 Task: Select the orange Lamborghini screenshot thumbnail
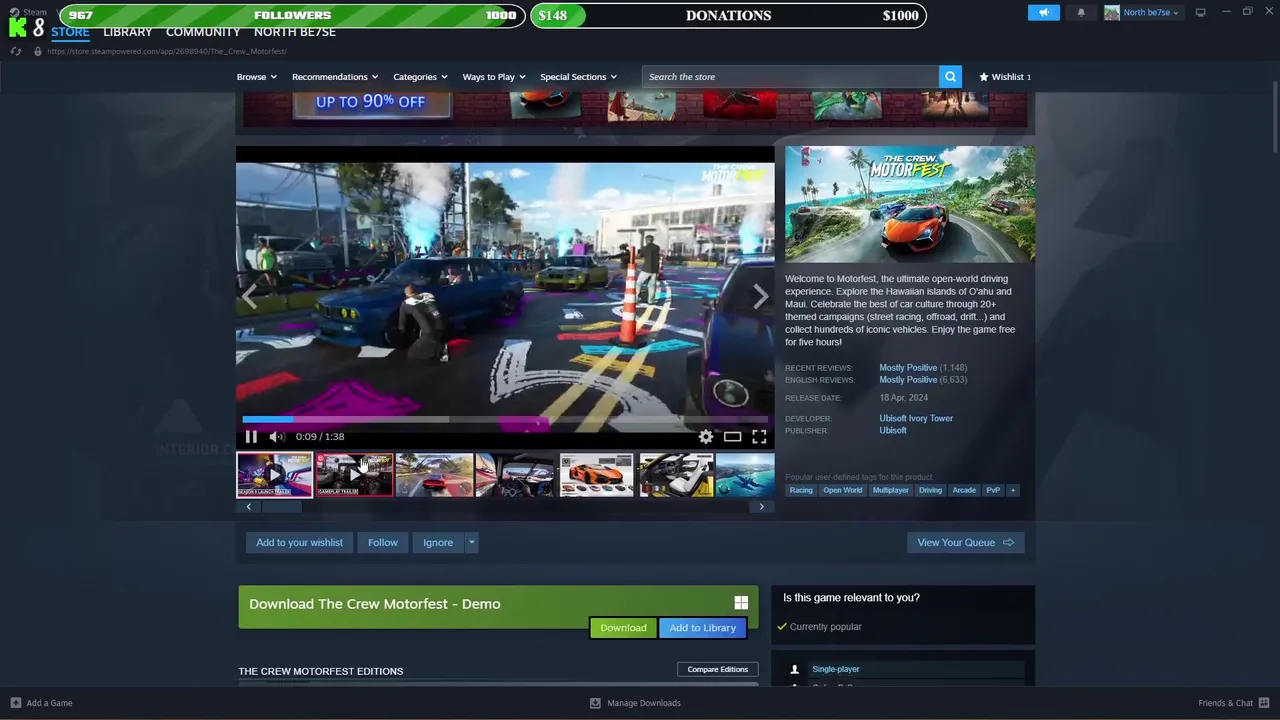pos(596,475)
